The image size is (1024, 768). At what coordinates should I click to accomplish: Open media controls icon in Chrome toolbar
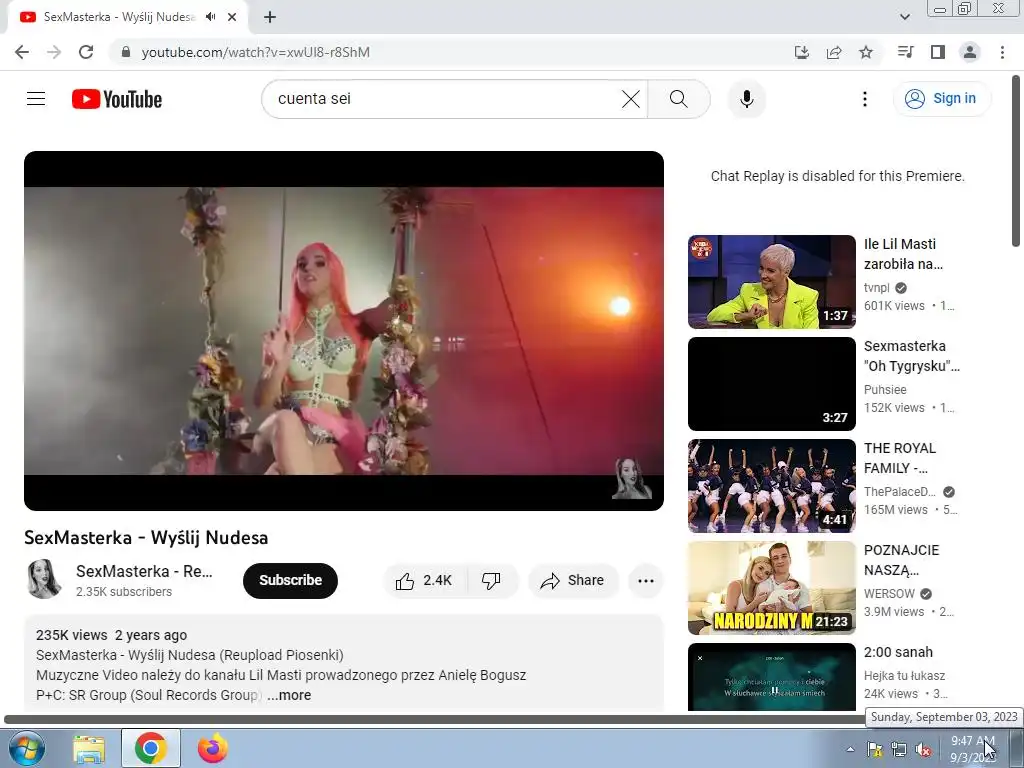[x=905, y=52]
